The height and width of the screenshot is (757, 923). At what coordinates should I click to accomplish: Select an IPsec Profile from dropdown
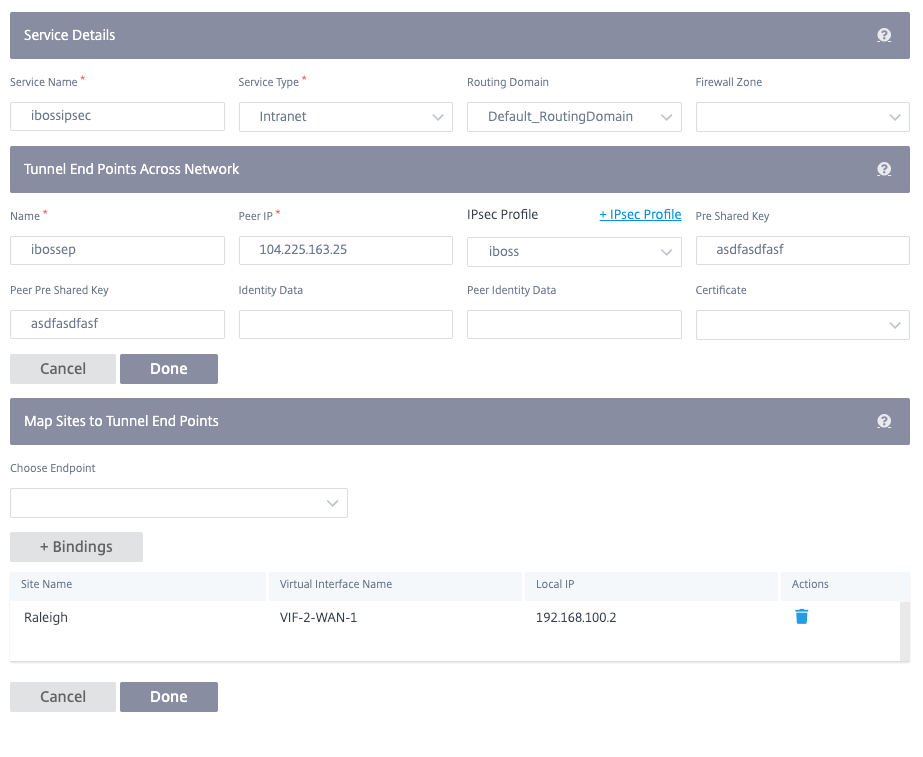point(574,251)
